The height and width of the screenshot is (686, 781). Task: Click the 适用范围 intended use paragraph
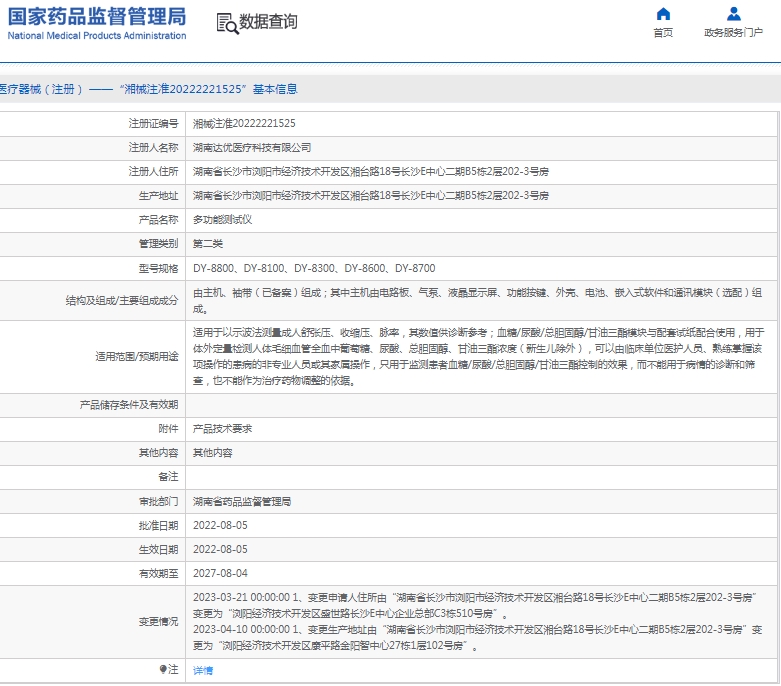pyautogui.click(x=478, y=357)
